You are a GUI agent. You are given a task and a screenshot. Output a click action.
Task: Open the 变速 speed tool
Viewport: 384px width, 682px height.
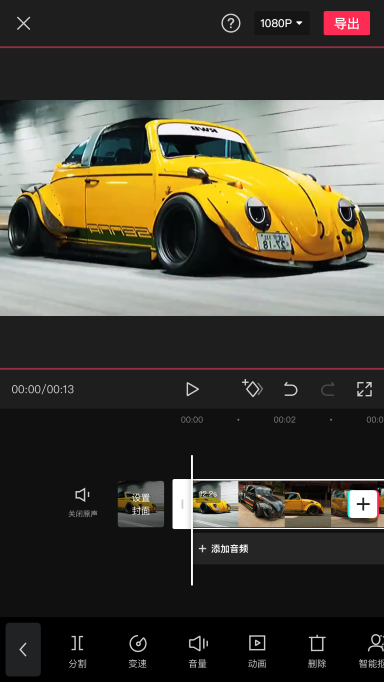[x=138, y=651]
